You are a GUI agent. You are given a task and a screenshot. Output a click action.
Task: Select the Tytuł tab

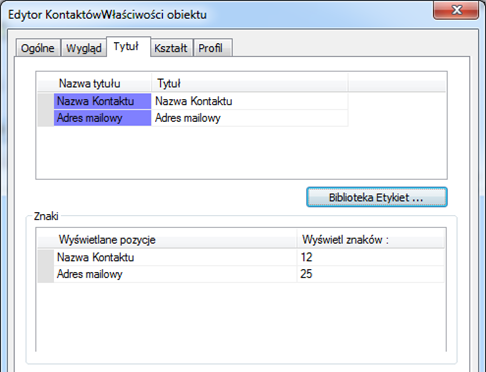pos(128,47)
